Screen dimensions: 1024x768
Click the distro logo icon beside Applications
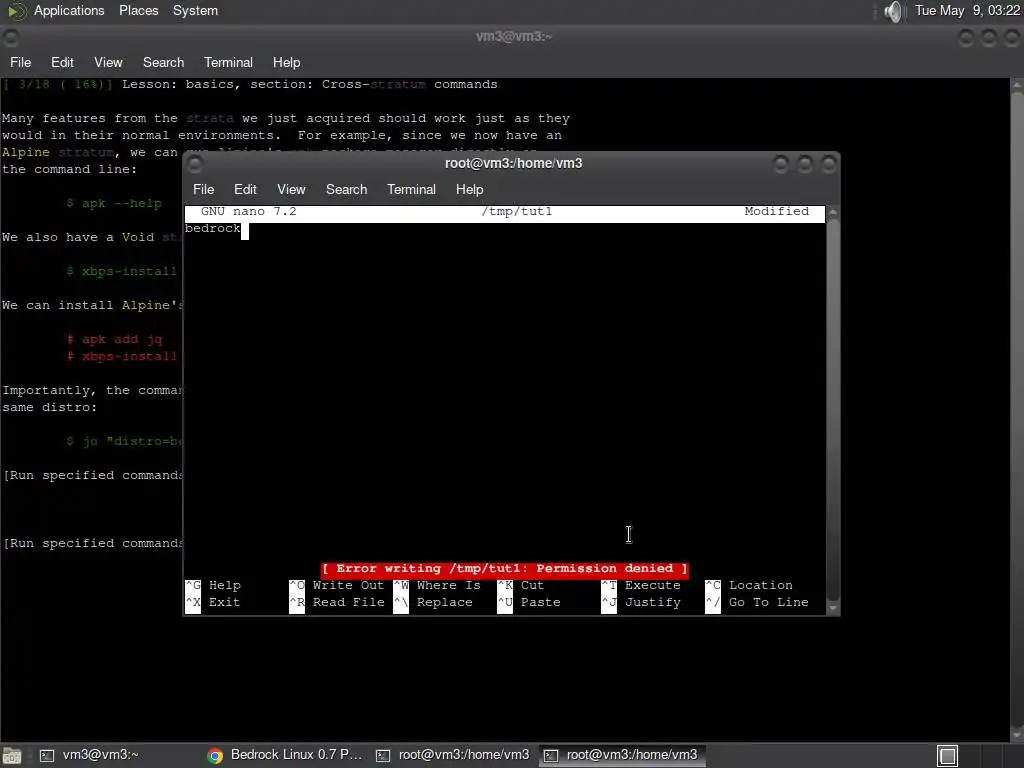16,10
